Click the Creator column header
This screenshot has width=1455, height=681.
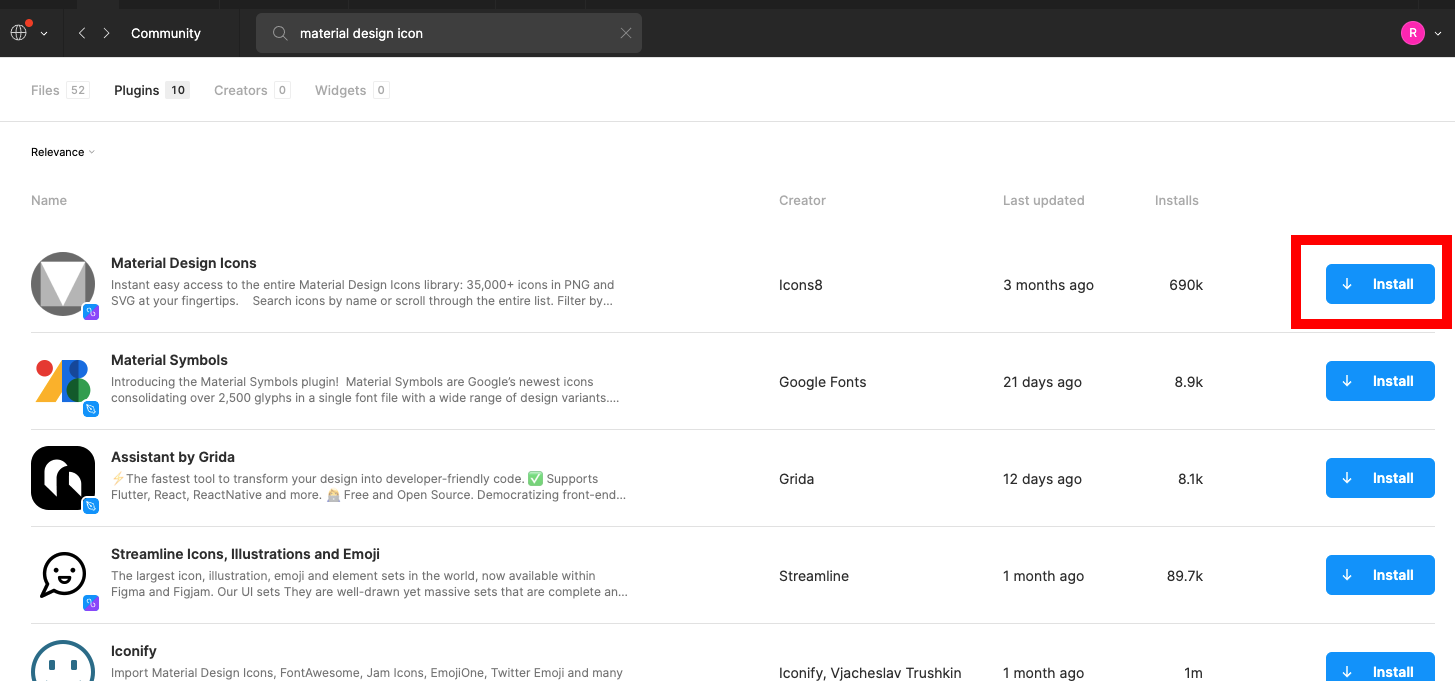[x=802, y=200]
